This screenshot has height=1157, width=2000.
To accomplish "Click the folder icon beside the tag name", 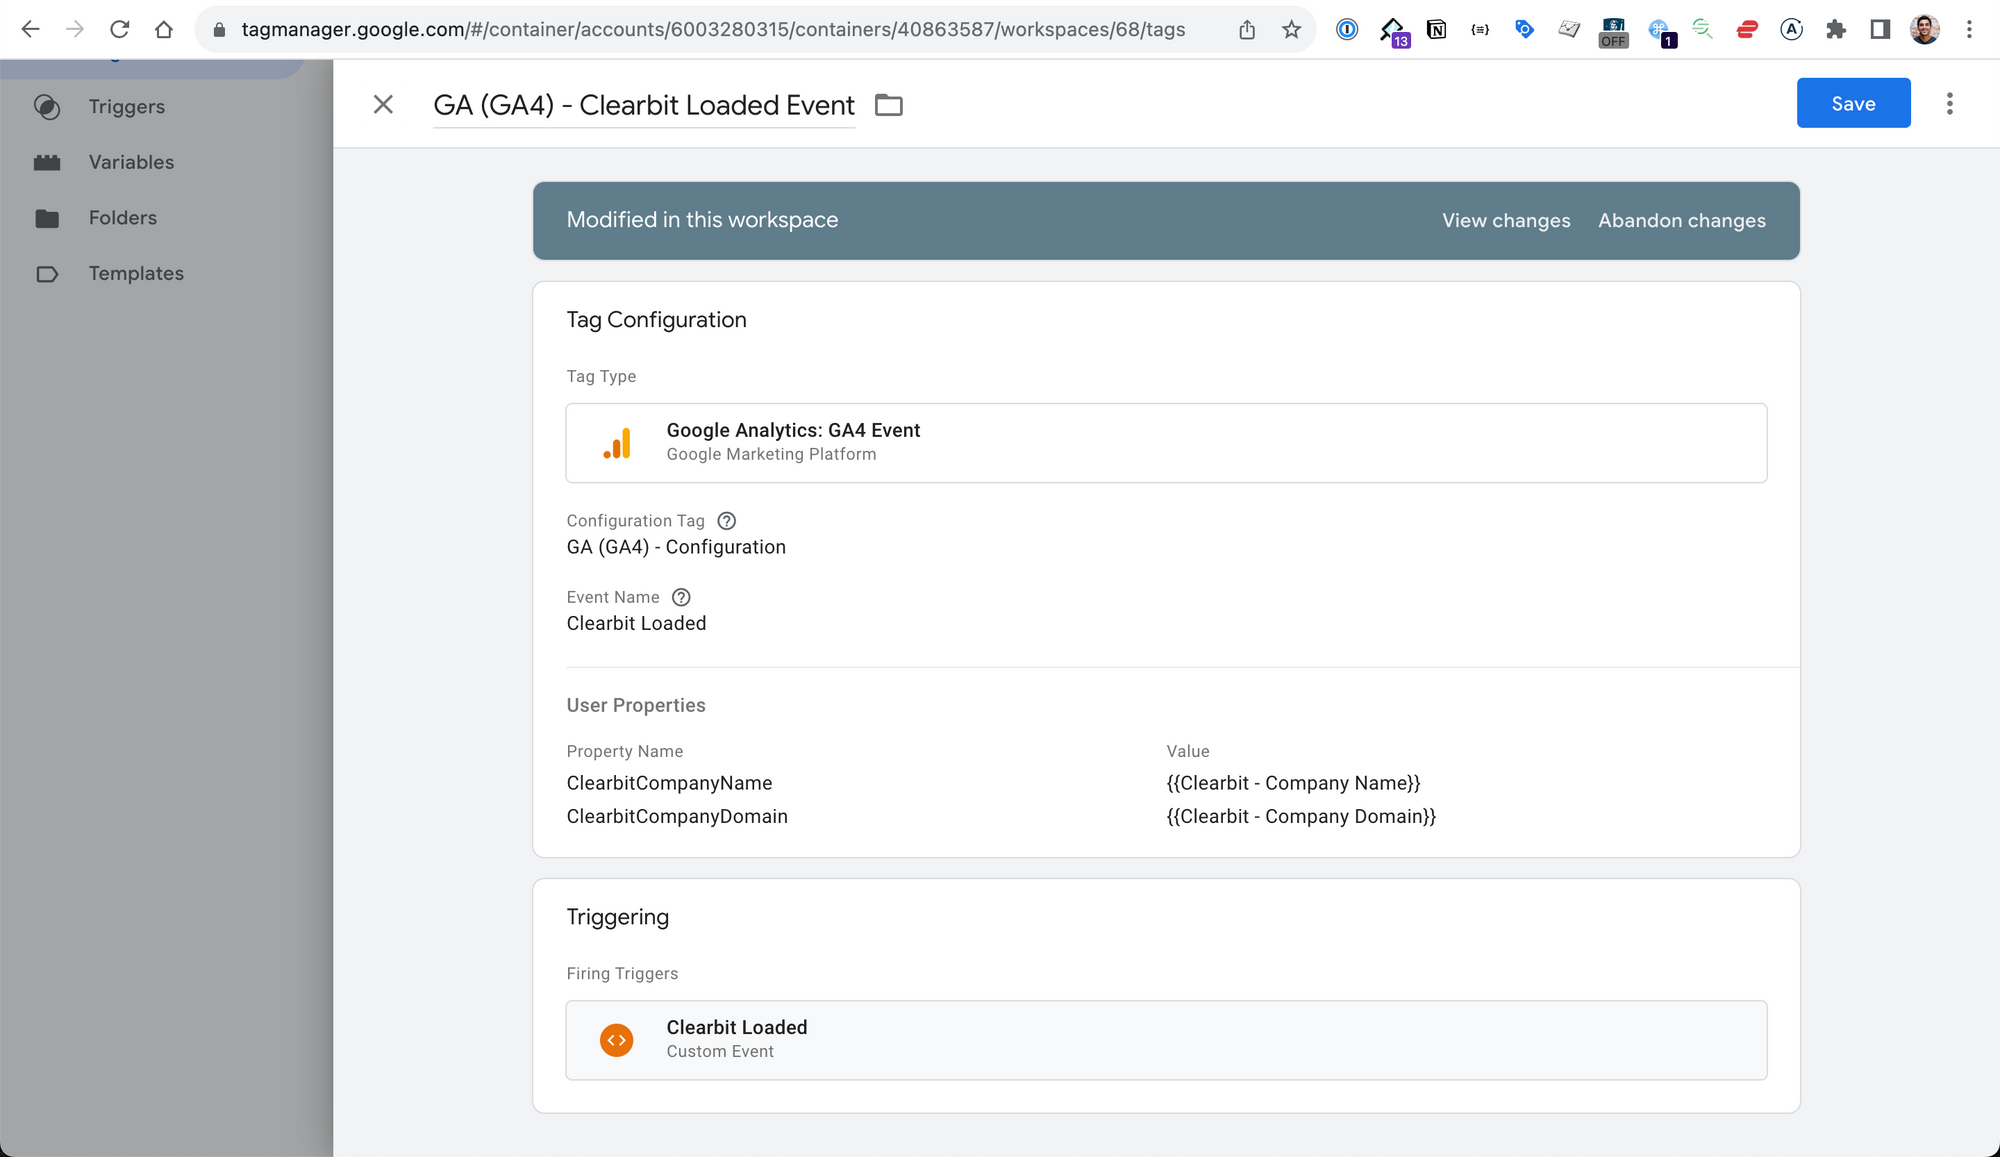I will (888, 105).
